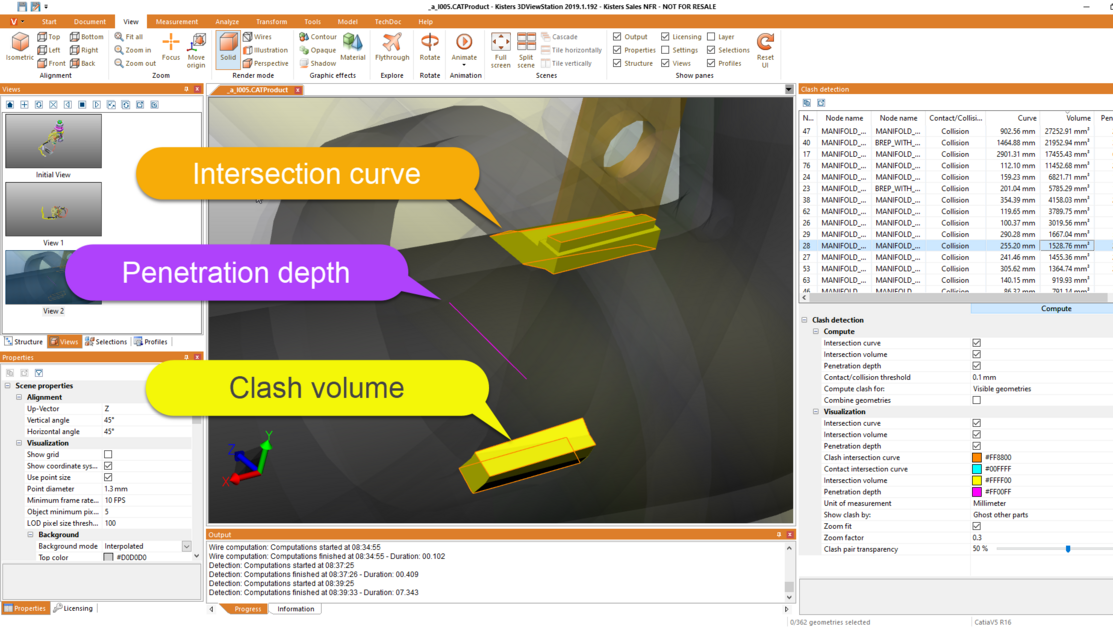Collapse Alignment section in Properties
1113x627 pixels.
(19, 397)
